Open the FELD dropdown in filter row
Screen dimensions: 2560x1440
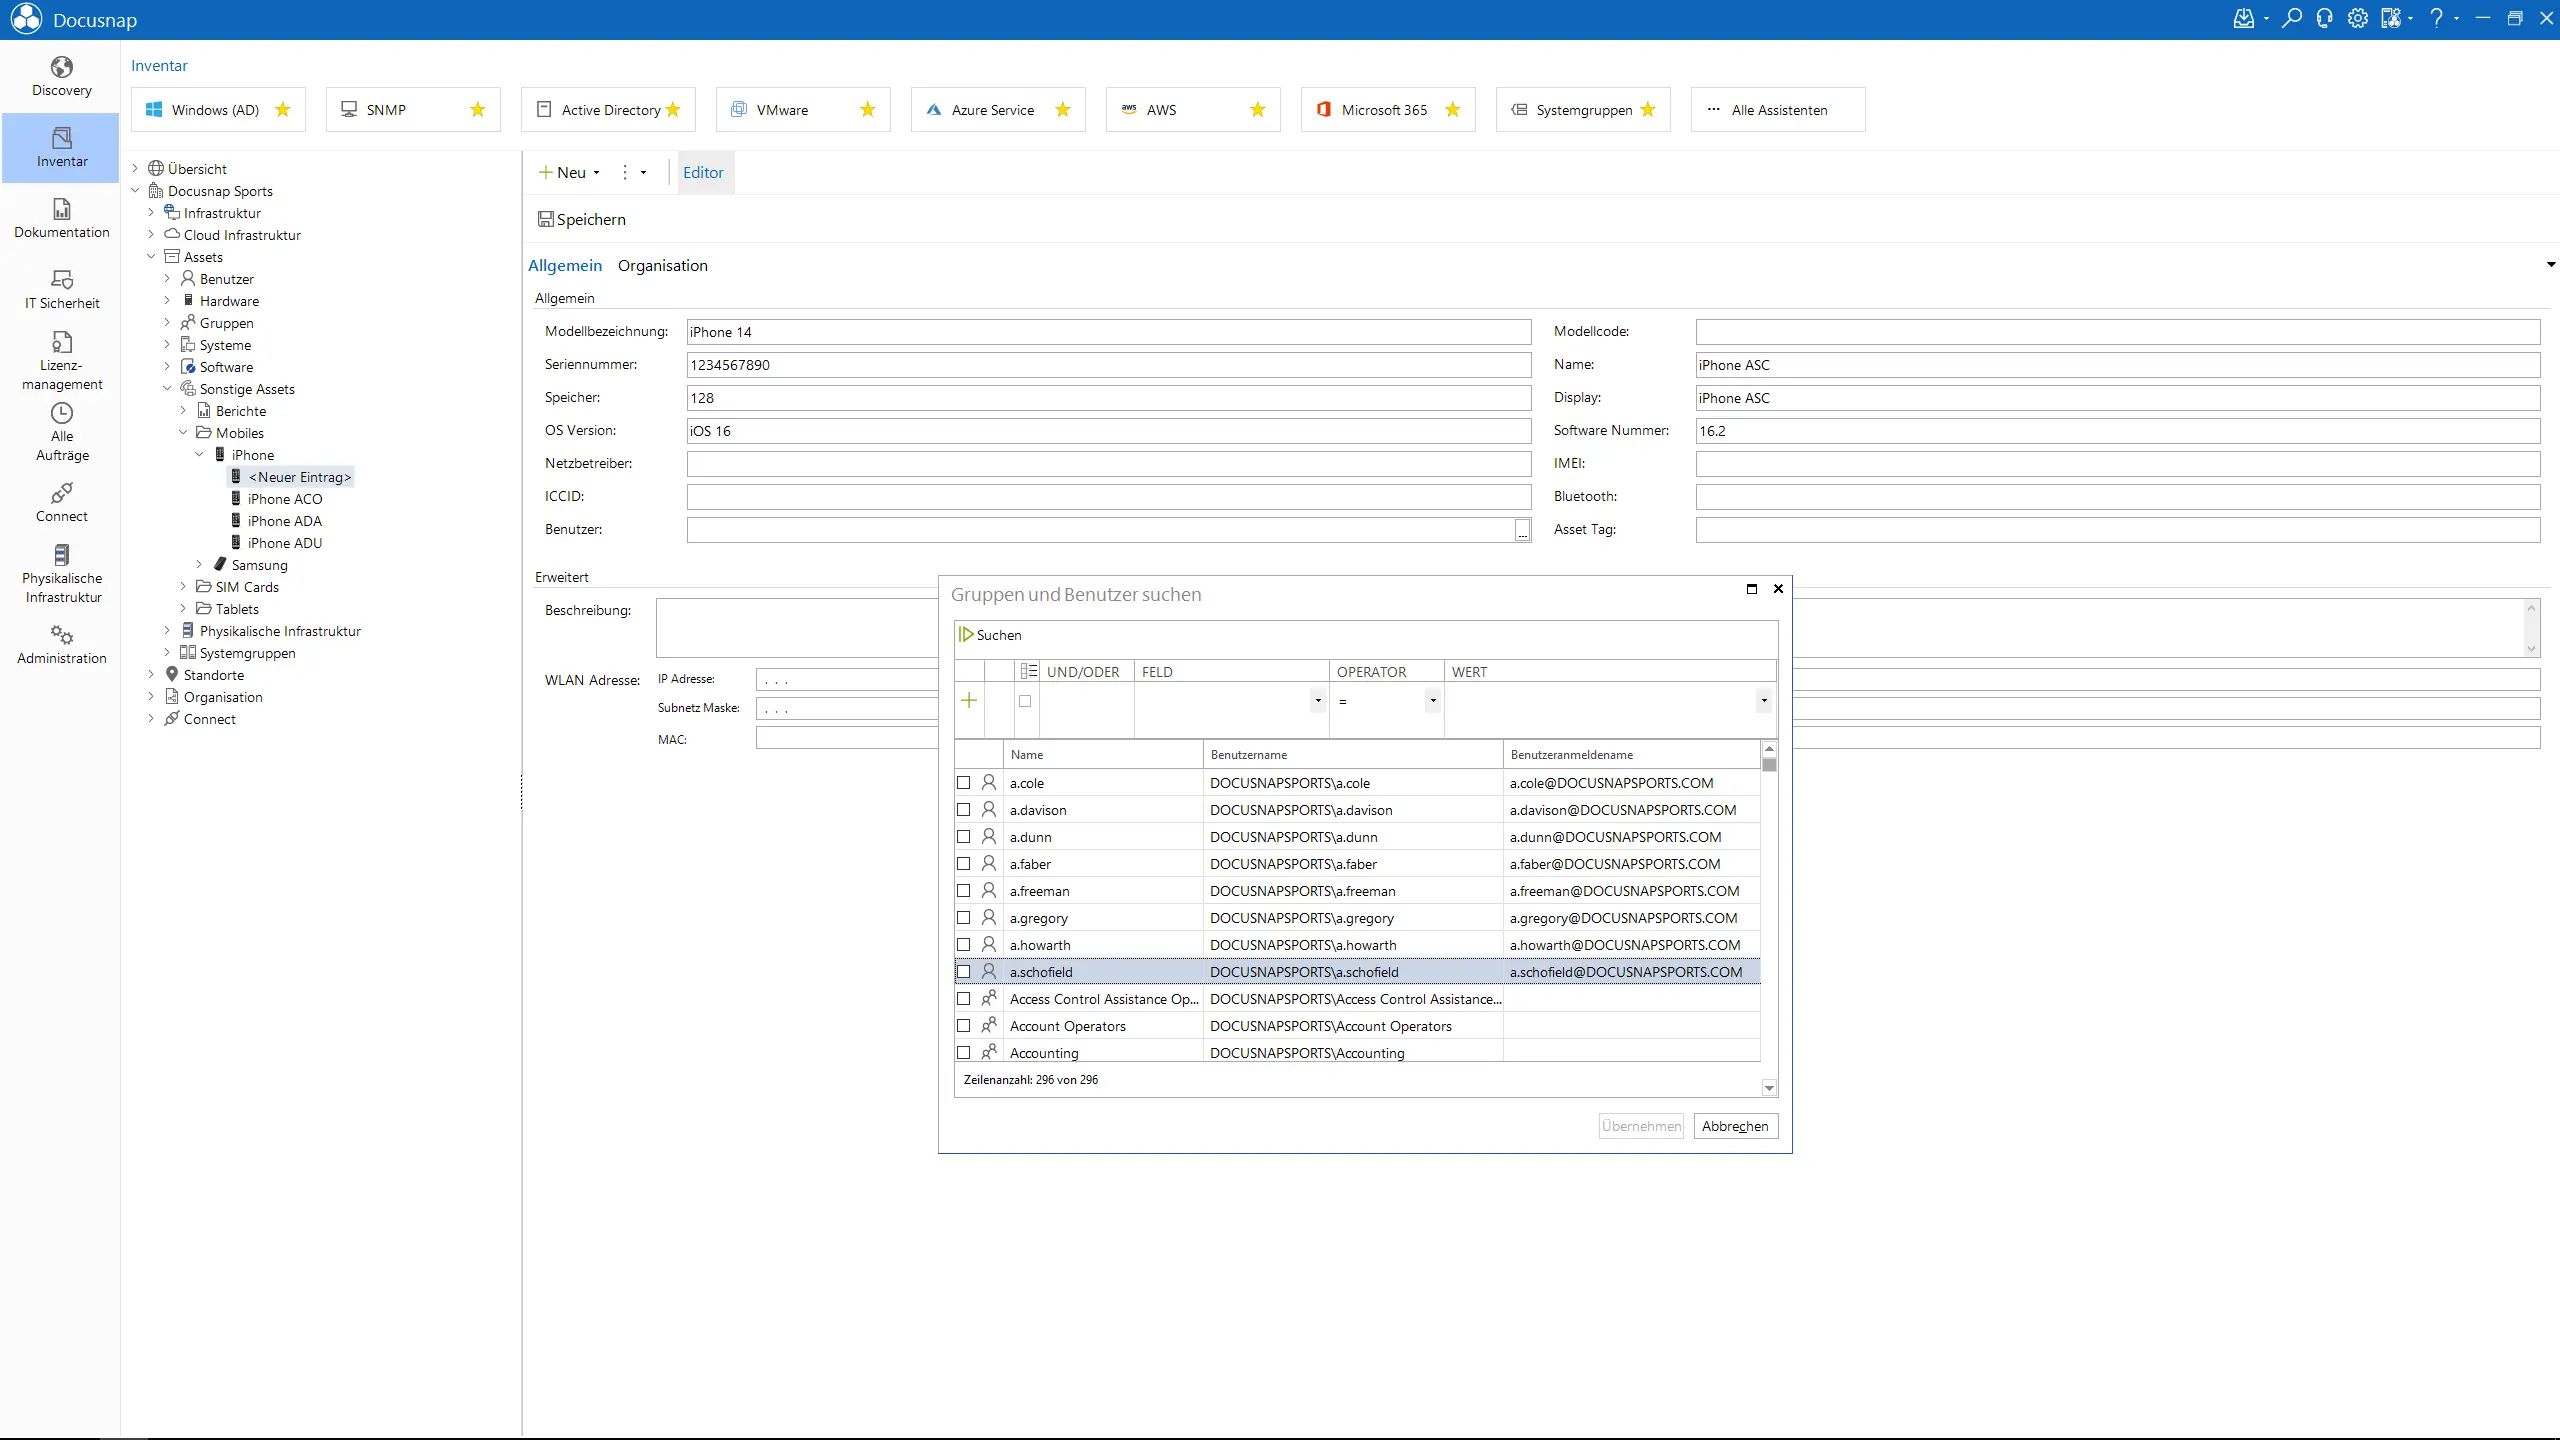point(1318,700)
